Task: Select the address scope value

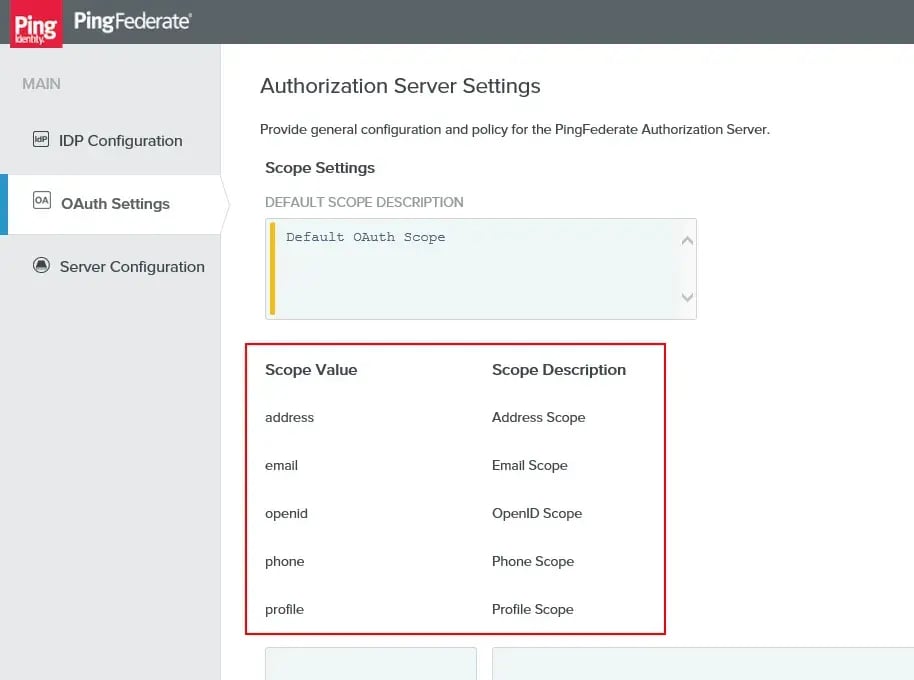Action: [x=289, y=417]
